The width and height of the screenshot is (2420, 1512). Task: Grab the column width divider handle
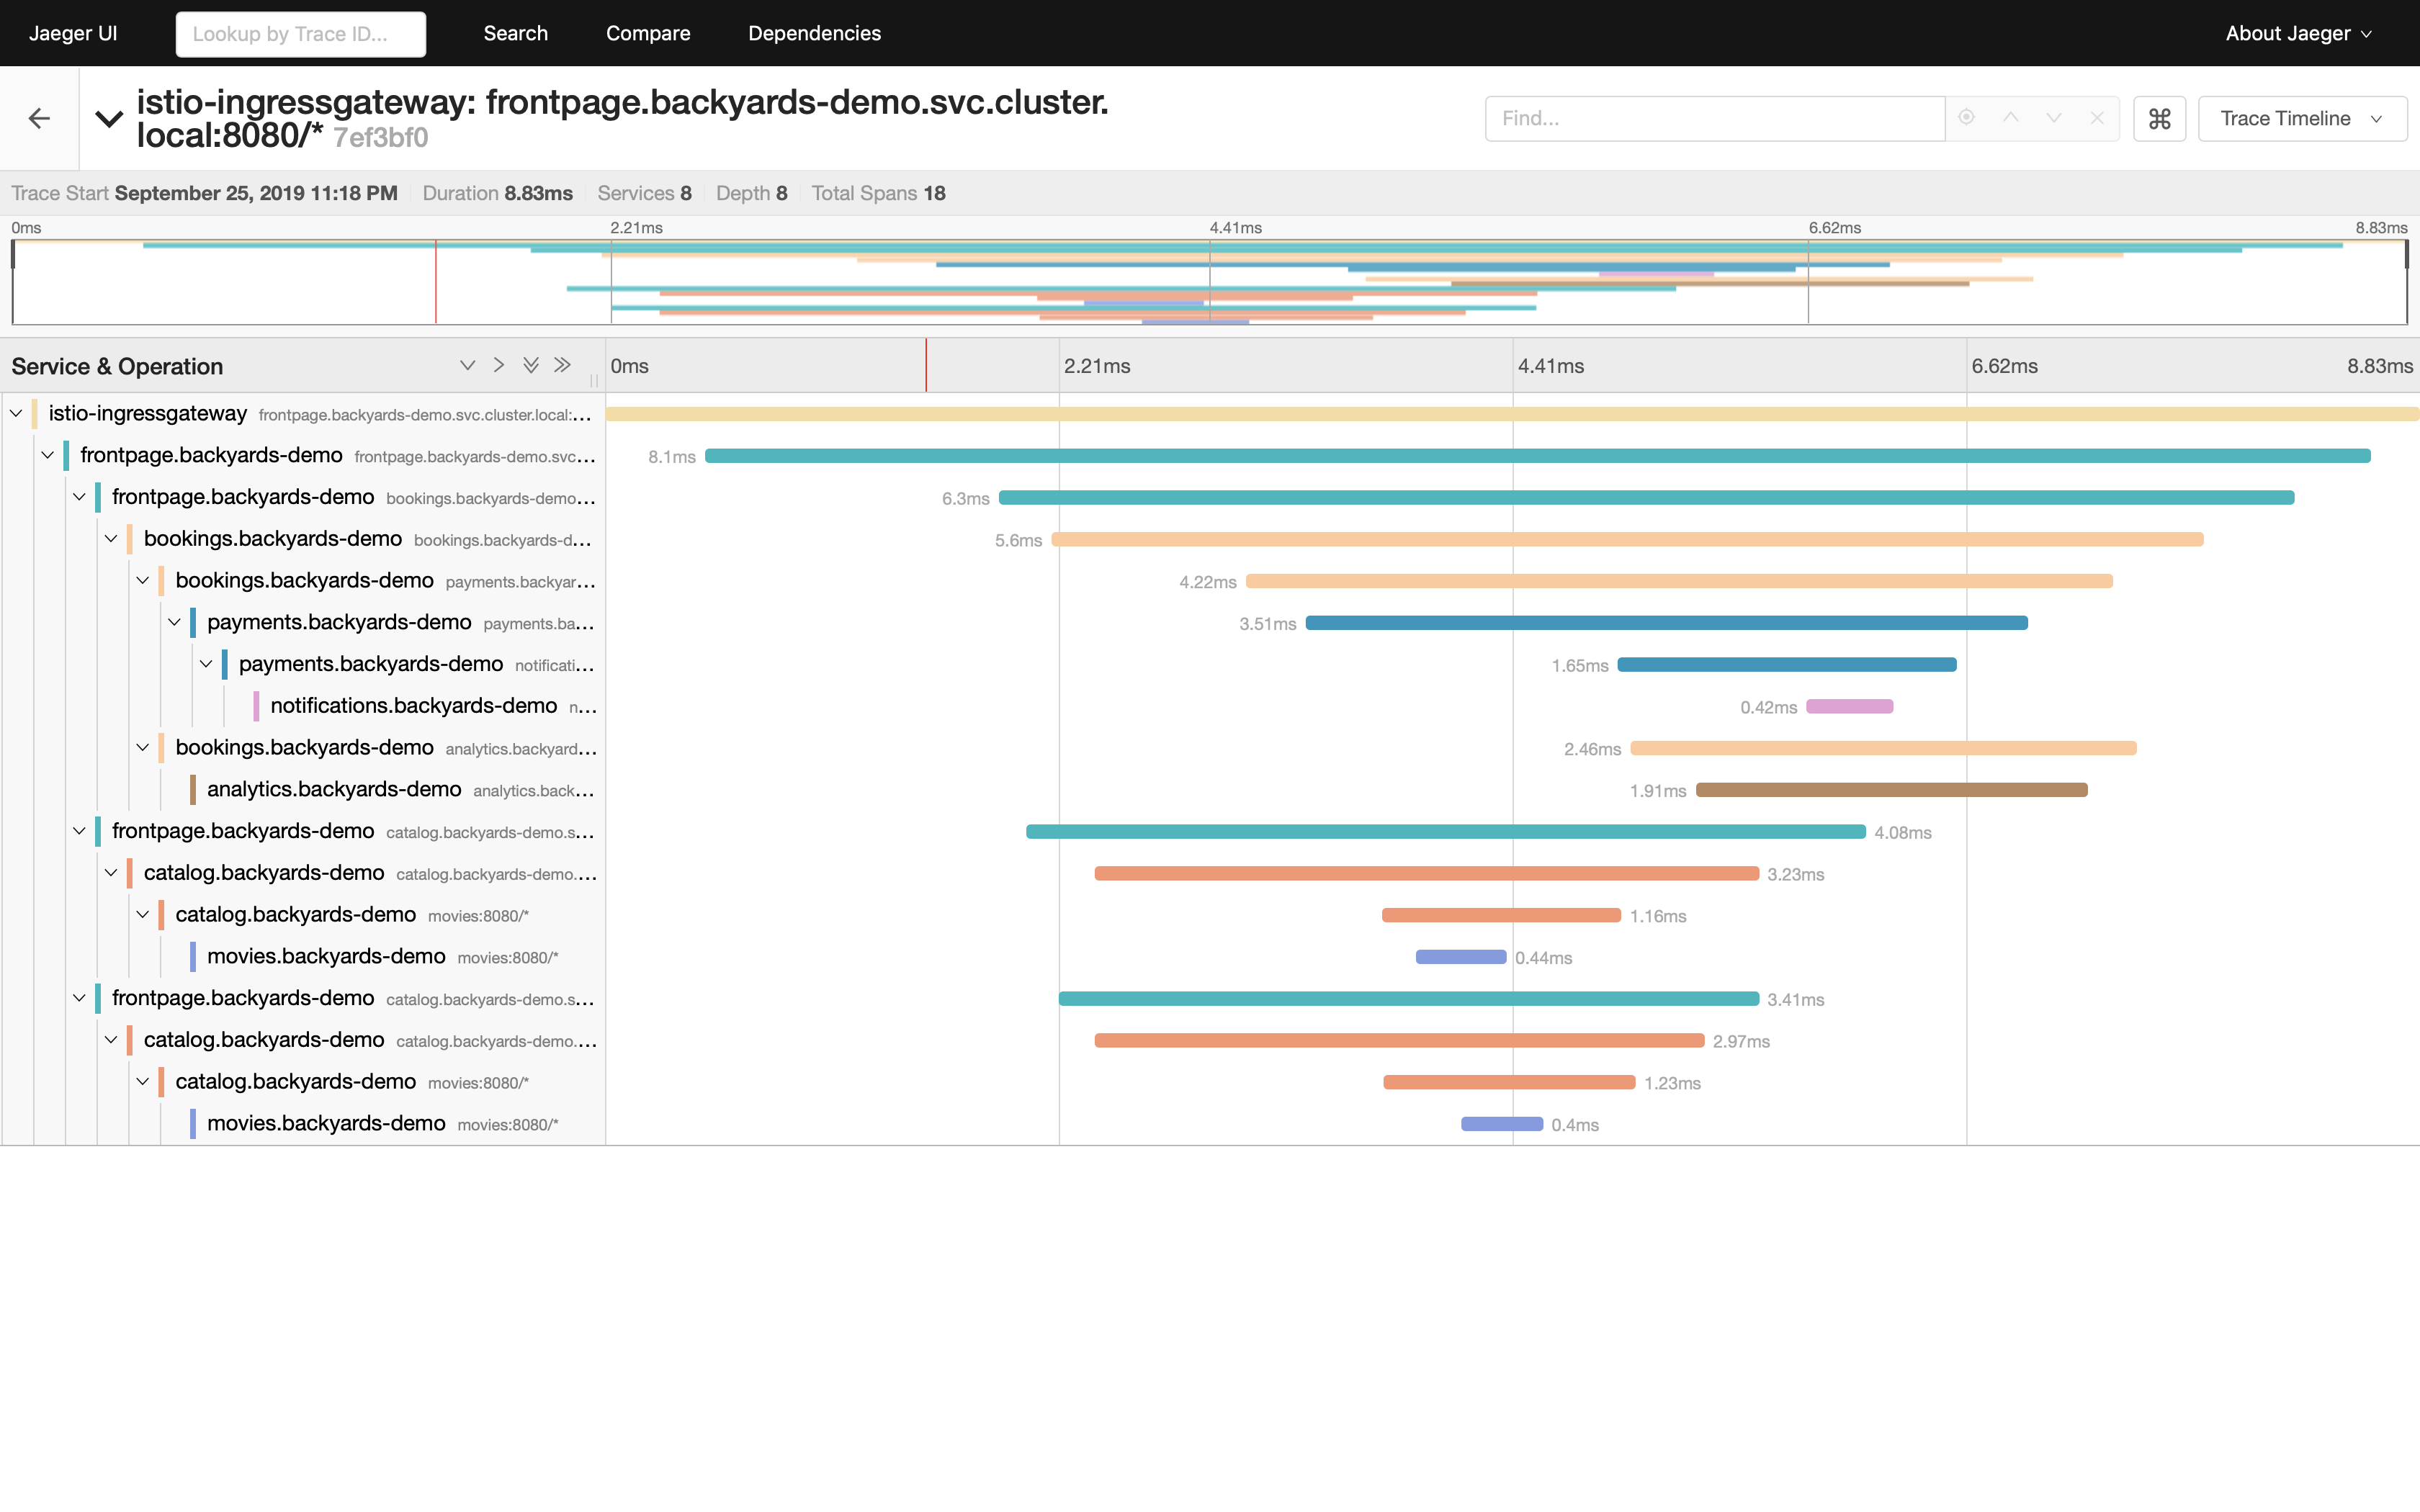click(x=594, y=380)
